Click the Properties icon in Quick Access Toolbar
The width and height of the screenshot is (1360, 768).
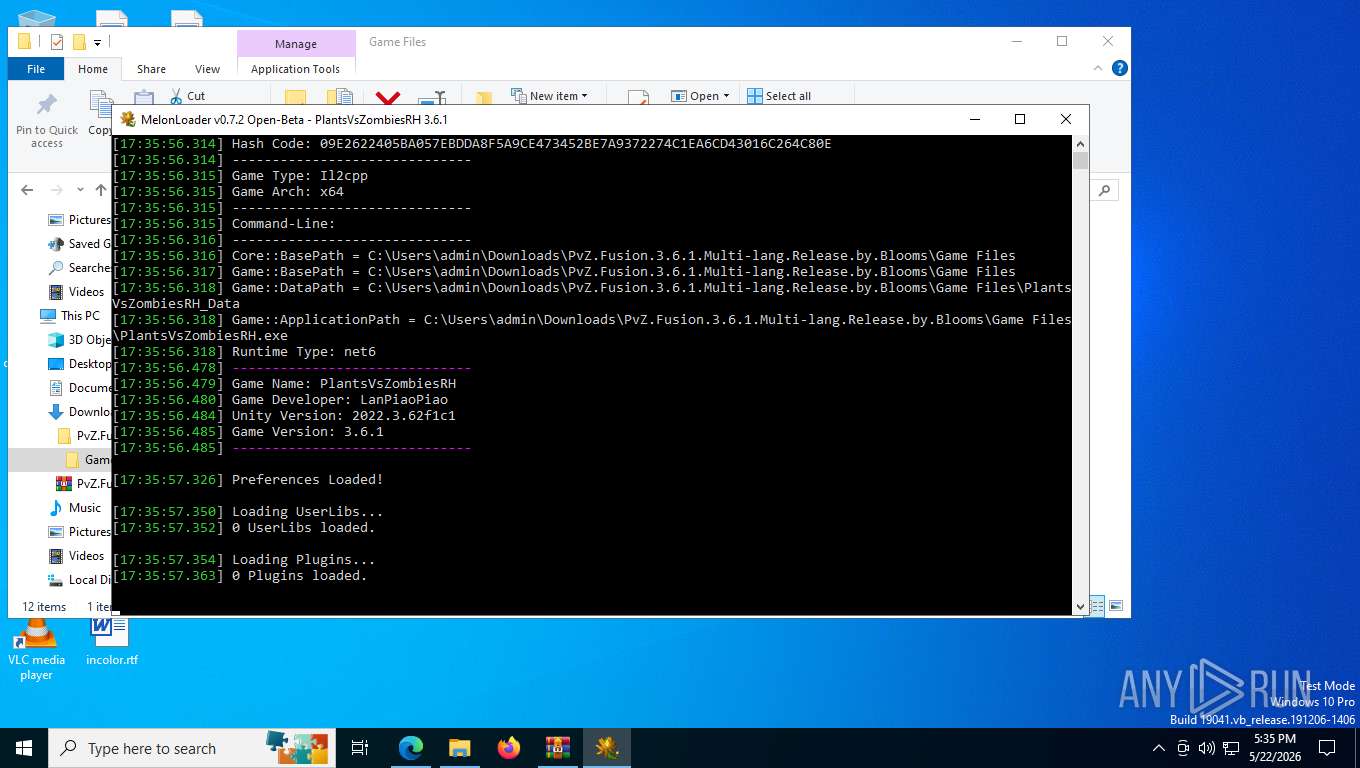click(56, 42)
